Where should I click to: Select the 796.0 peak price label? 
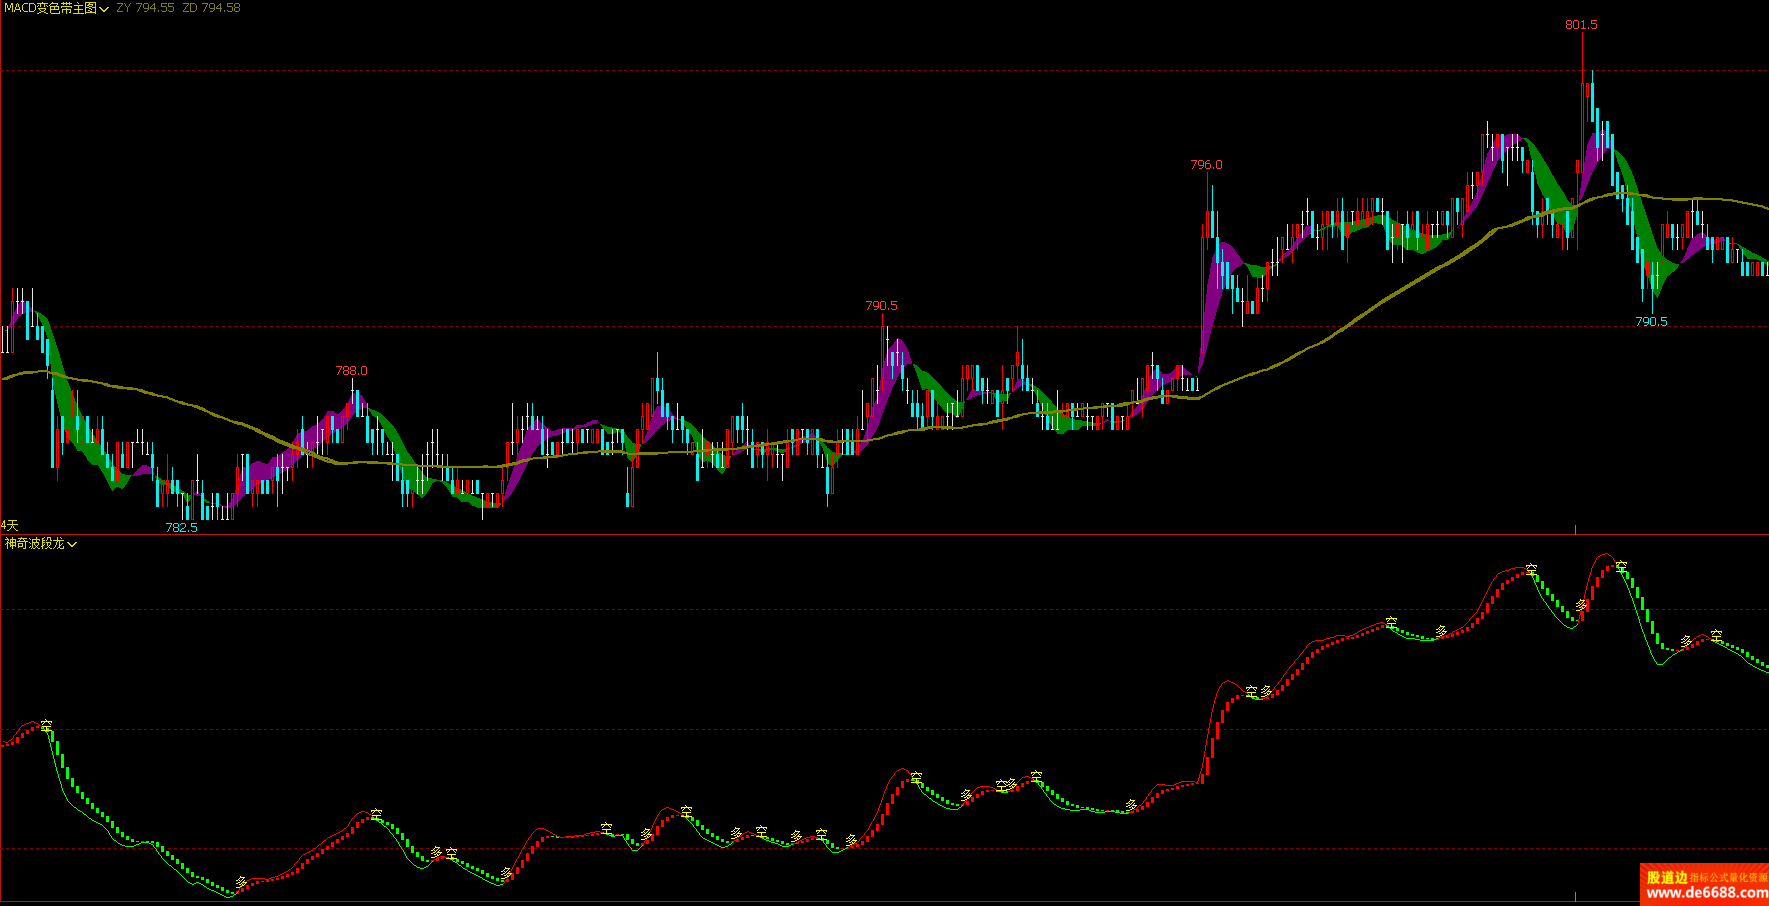tap(1206, 165)
